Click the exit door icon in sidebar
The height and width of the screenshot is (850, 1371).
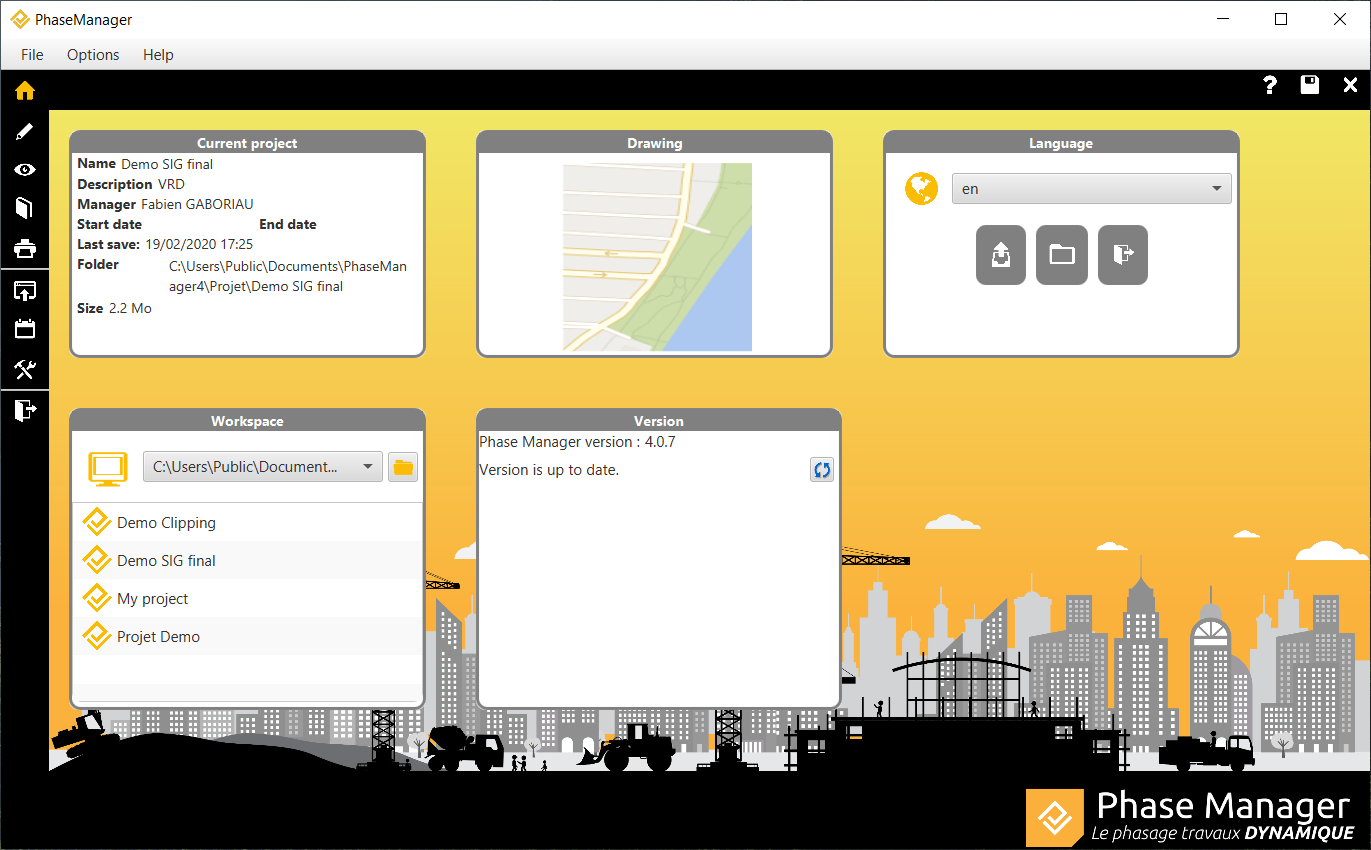[x=24, y=410]
